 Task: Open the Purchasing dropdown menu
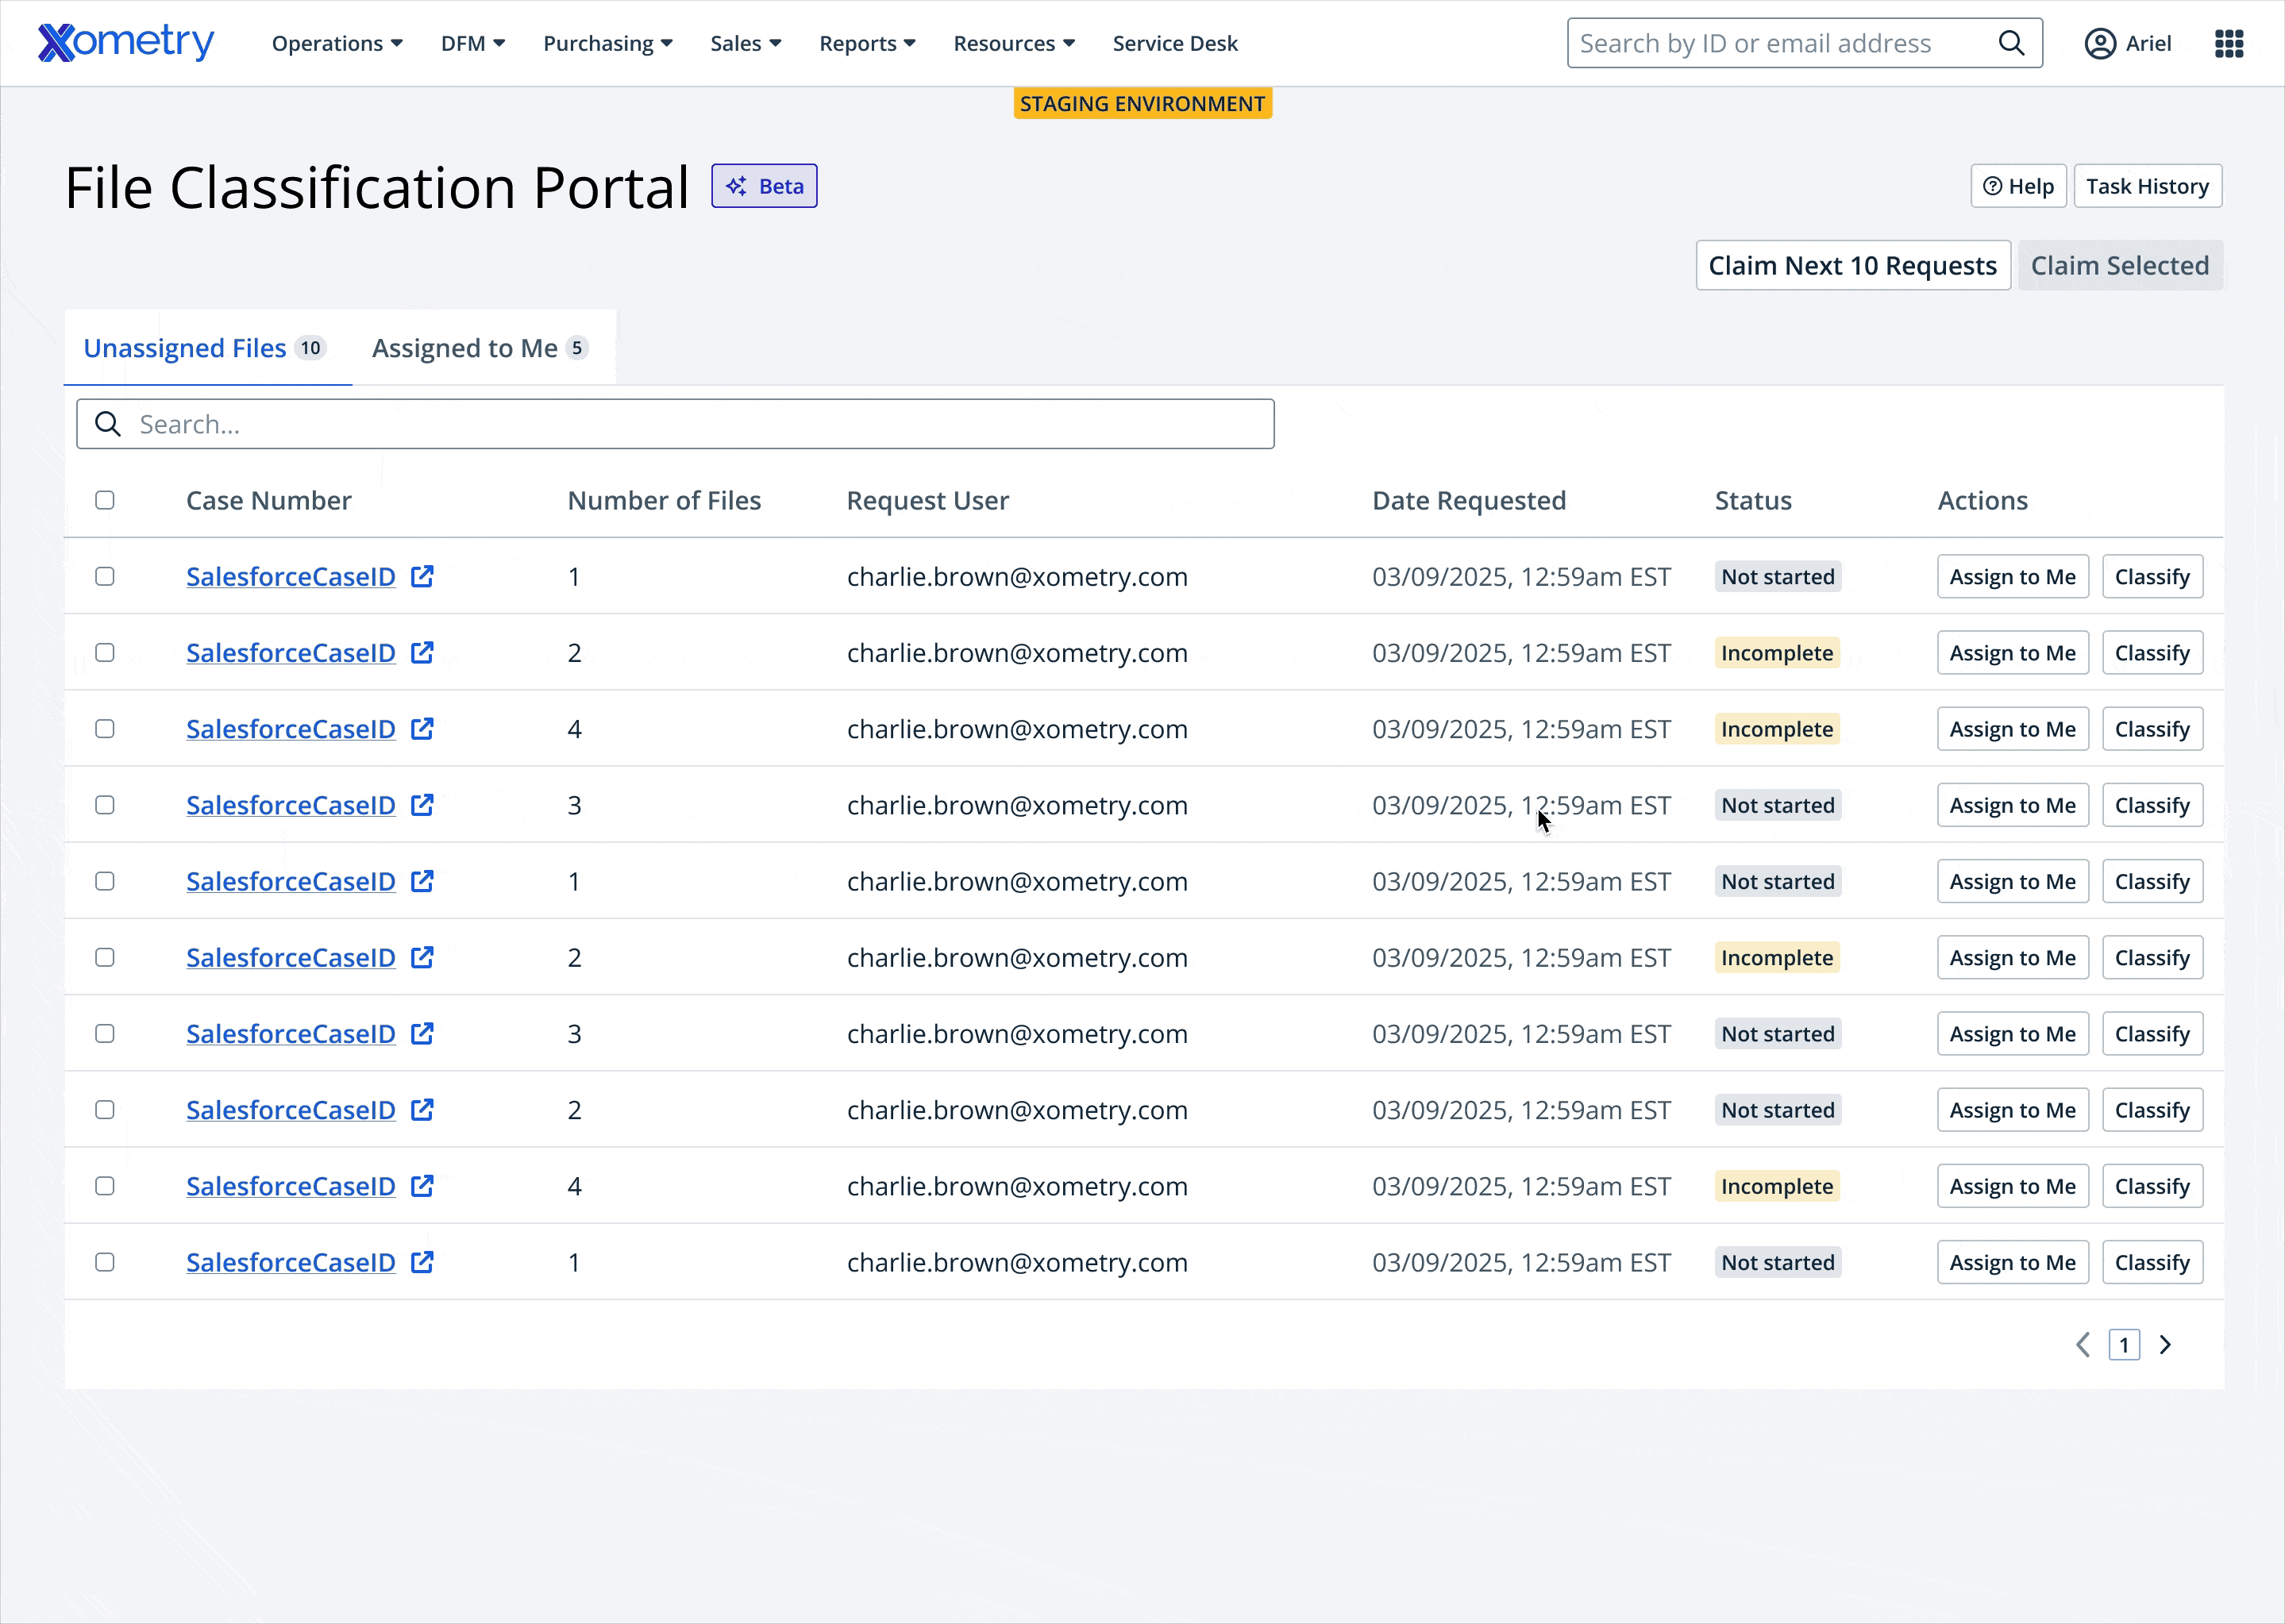click(607, 43)
